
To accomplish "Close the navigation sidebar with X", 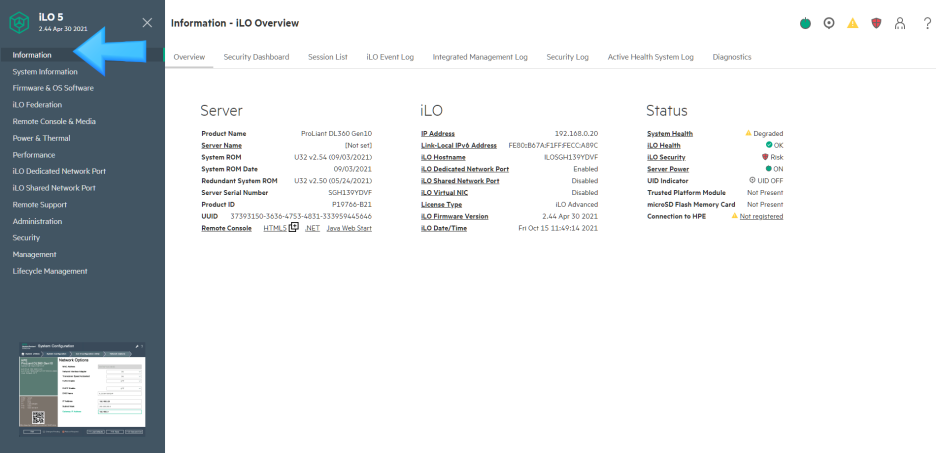I will click(x=147, y=23).
